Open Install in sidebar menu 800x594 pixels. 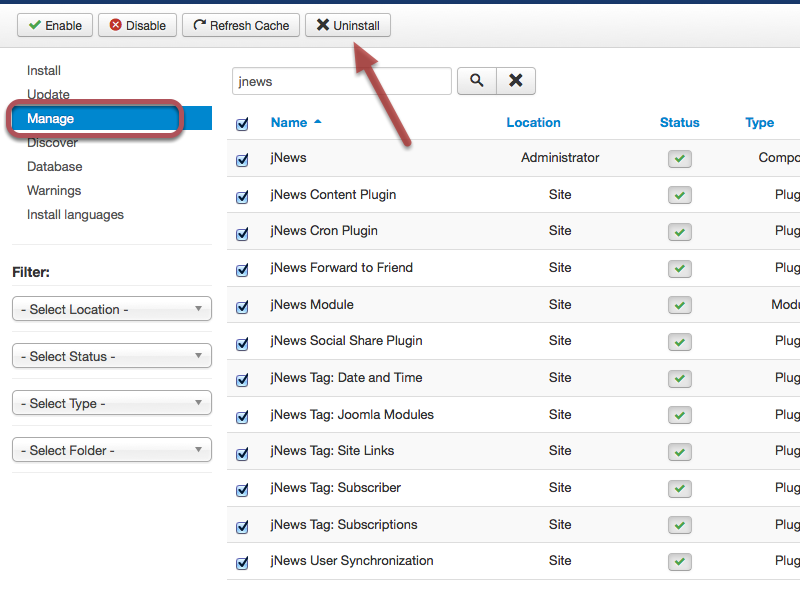pos(44,70)
